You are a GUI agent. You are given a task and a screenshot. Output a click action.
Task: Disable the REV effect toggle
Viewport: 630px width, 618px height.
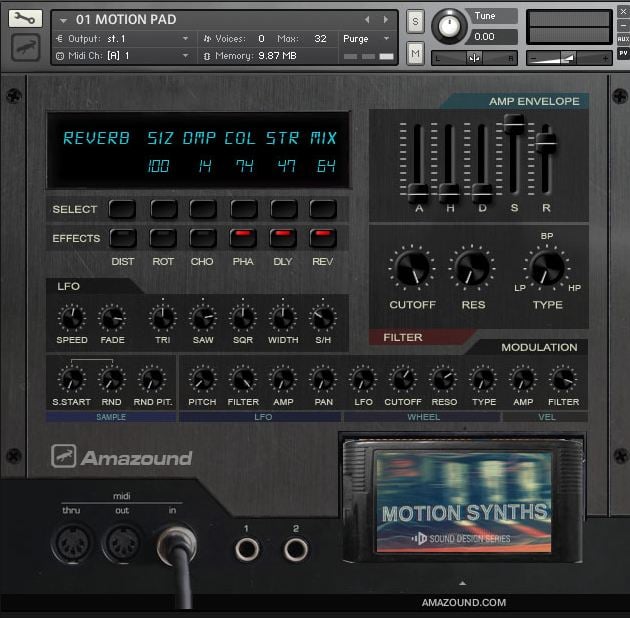[323, 238]
